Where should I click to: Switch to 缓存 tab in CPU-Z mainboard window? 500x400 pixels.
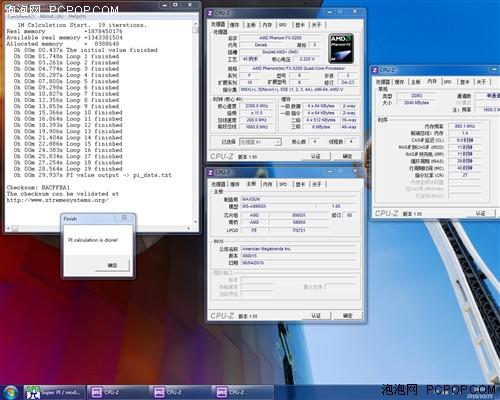pyautogui.click(x=235, y=184)
